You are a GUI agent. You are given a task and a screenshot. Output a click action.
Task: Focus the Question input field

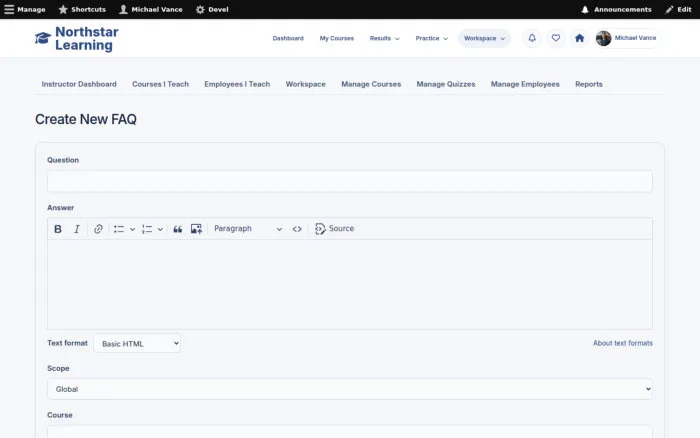tap(350, 181)
